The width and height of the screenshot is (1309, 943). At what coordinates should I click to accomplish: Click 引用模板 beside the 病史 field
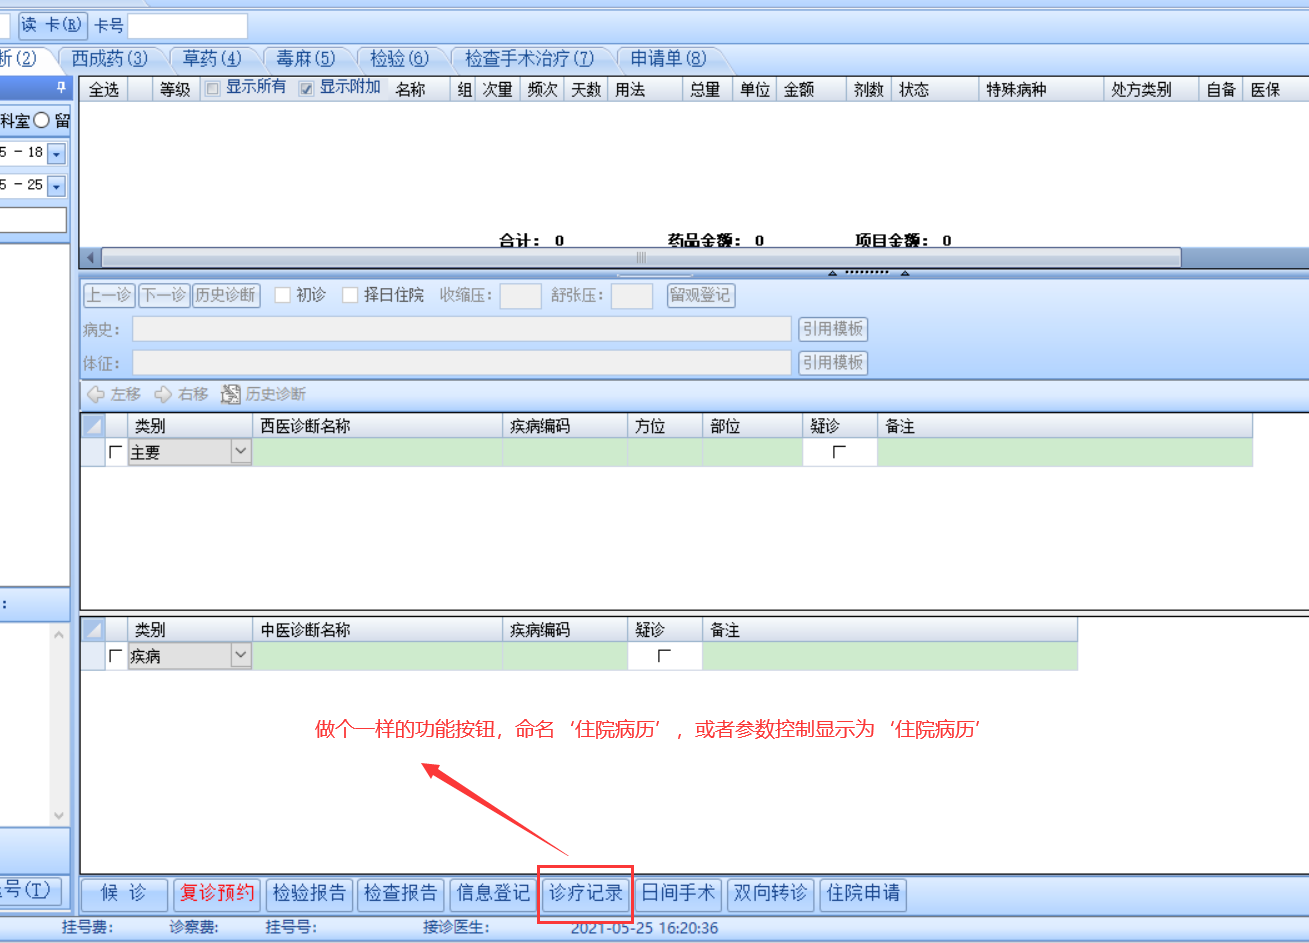tap(833, 329)
